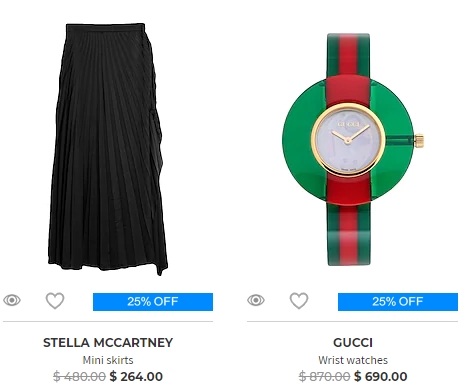This screenshot has width=465, height=387.
Task: Click the crossed-out $ 870.00 original price
Action: 324,377
